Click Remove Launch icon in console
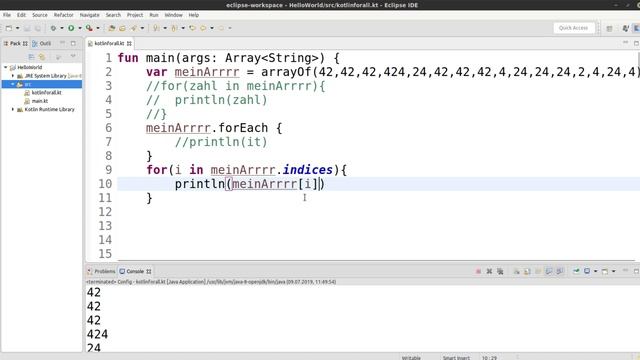The height and width of the screenshot is (360, 640). click(x=489, y=271)
